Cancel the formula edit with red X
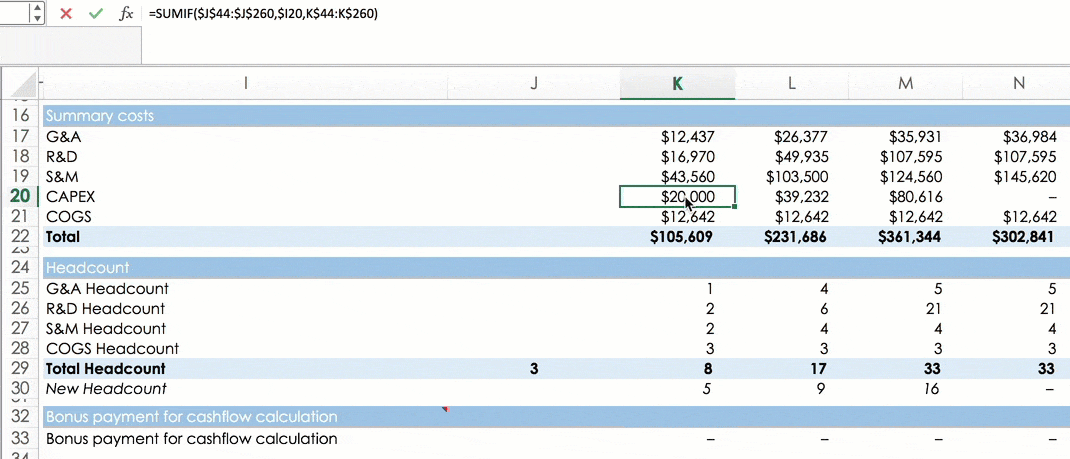1070x459 pixels. [x=66, y=14]
